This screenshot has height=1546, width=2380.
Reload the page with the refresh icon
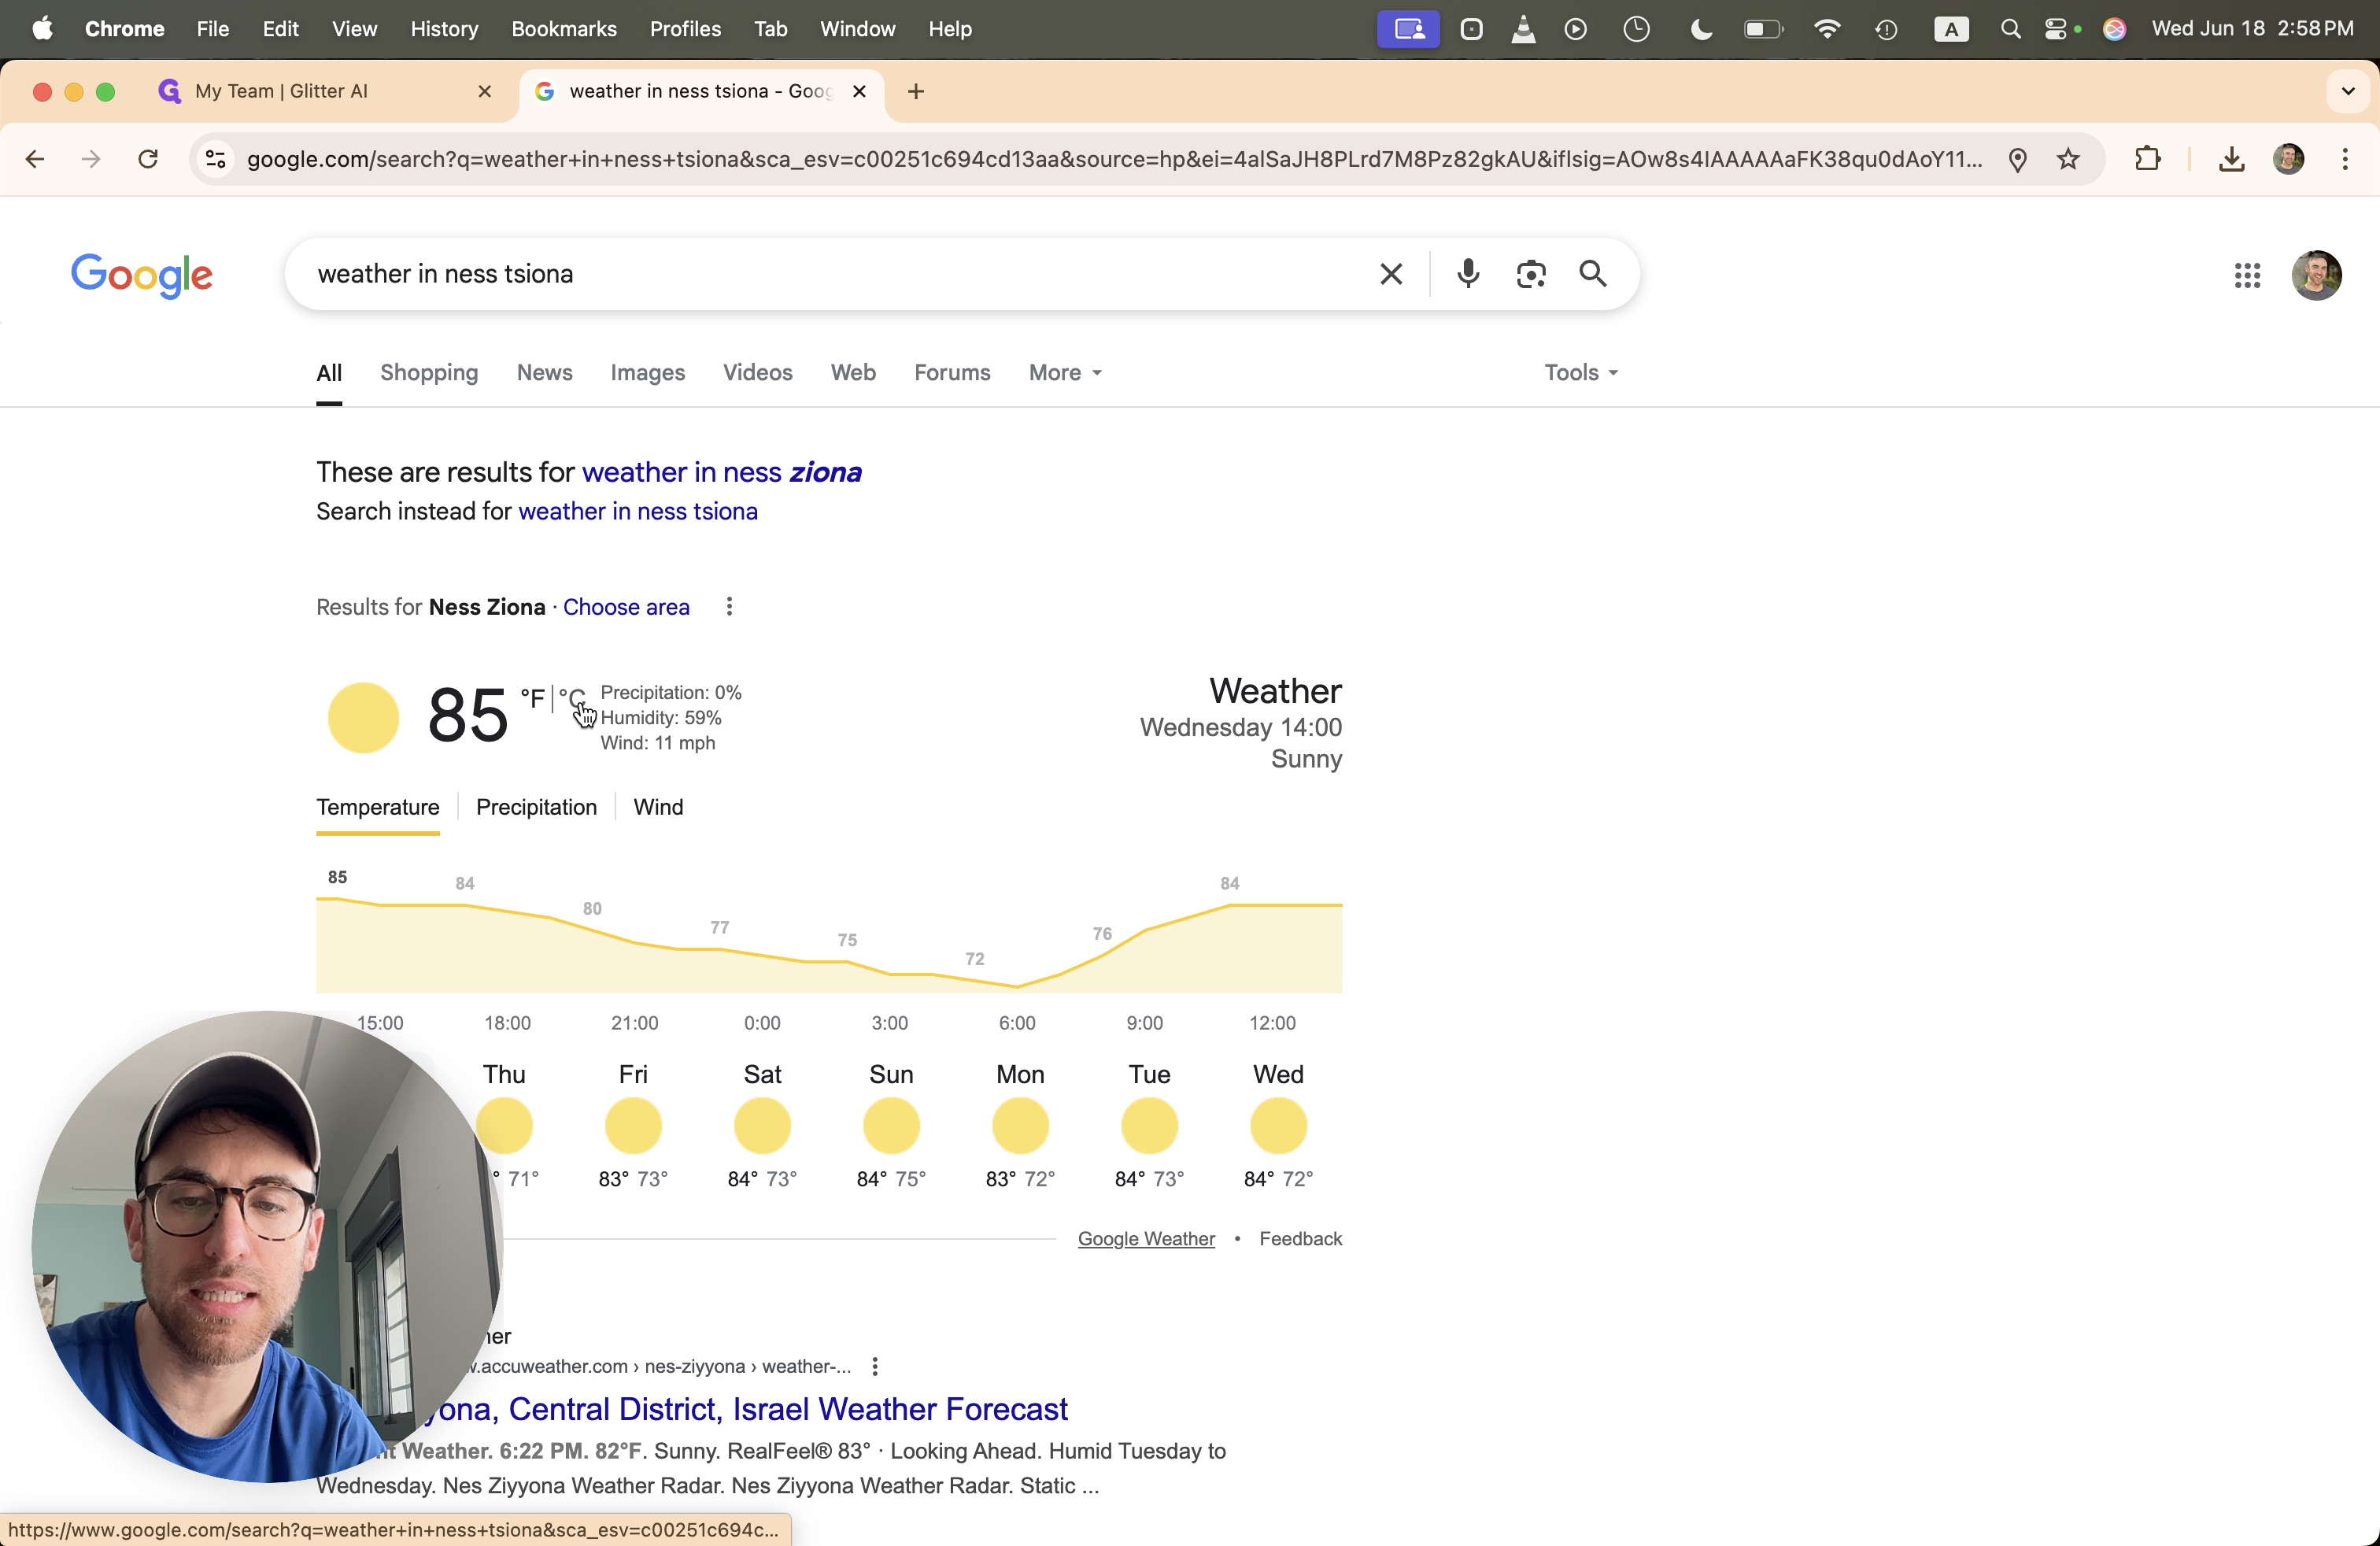pos(148,159)
